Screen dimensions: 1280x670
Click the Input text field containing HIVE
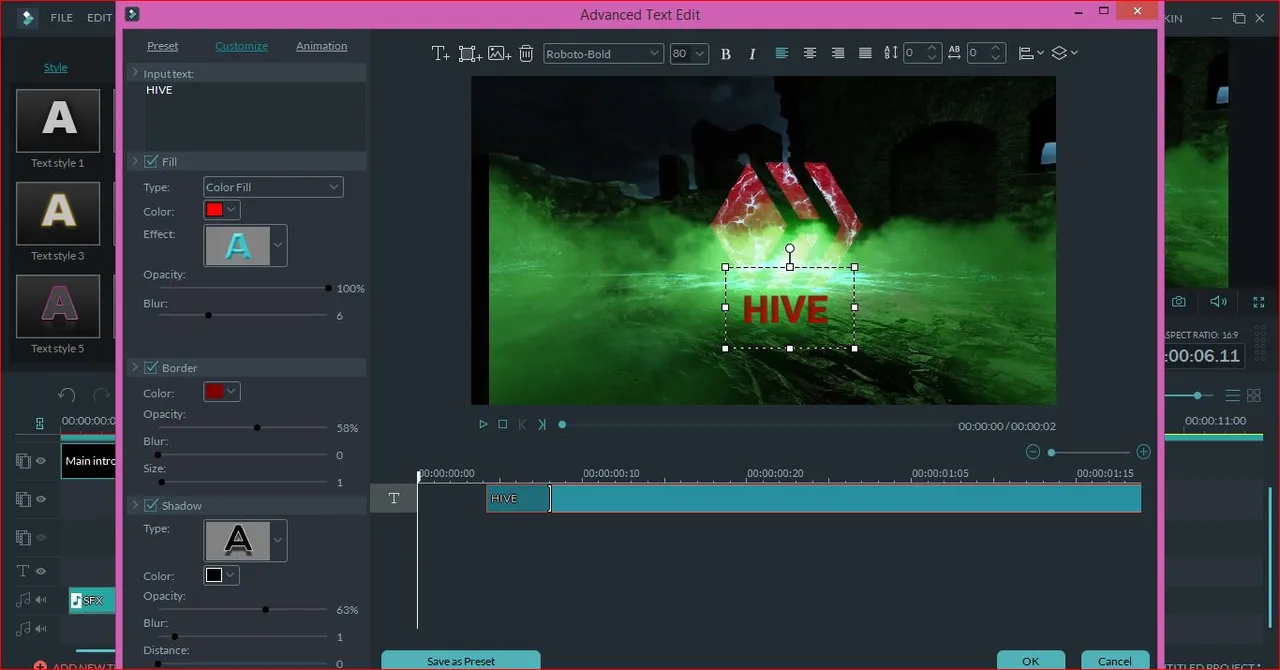tap(255, 115)
